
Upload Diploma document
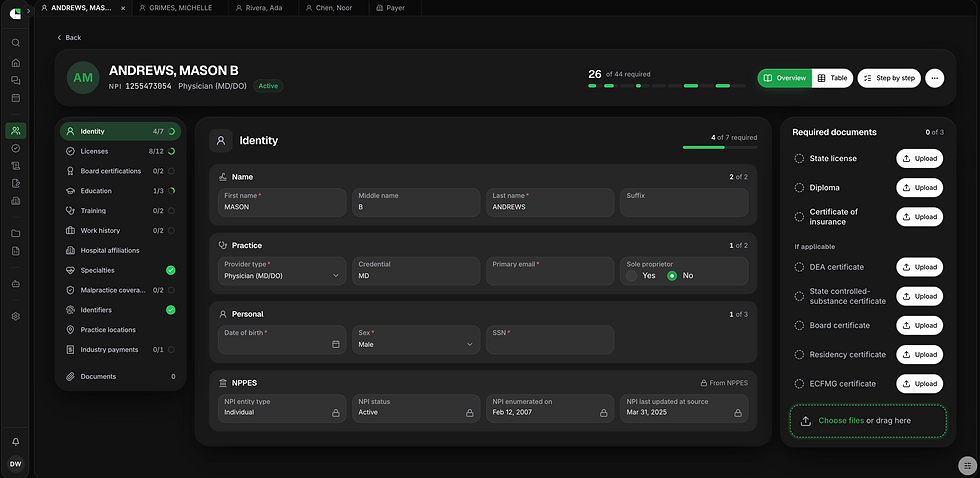919,187
